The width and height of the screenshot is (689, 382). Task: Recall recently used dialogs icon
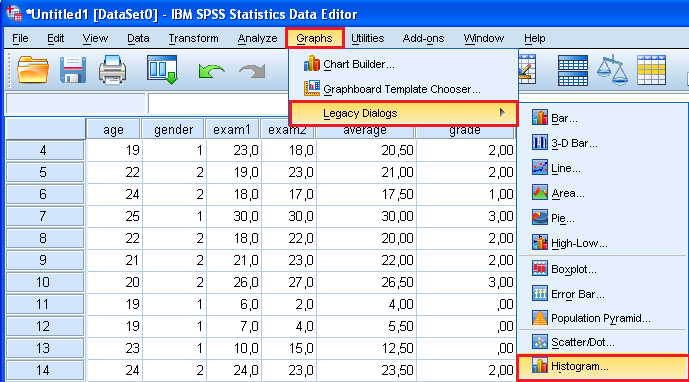[x=162, y=69]
